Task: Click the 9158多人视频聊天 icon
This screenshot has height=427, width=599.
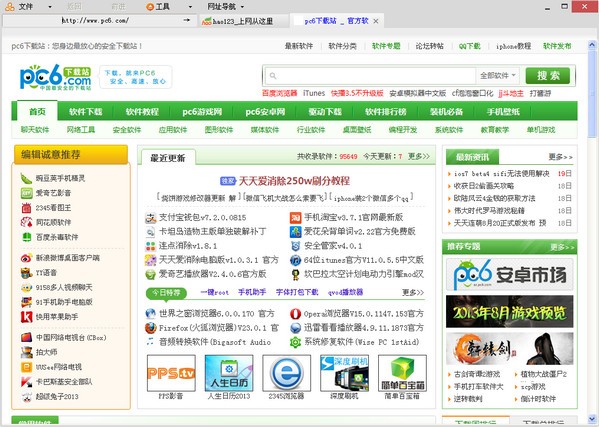Action: click(x=26, y=288)
